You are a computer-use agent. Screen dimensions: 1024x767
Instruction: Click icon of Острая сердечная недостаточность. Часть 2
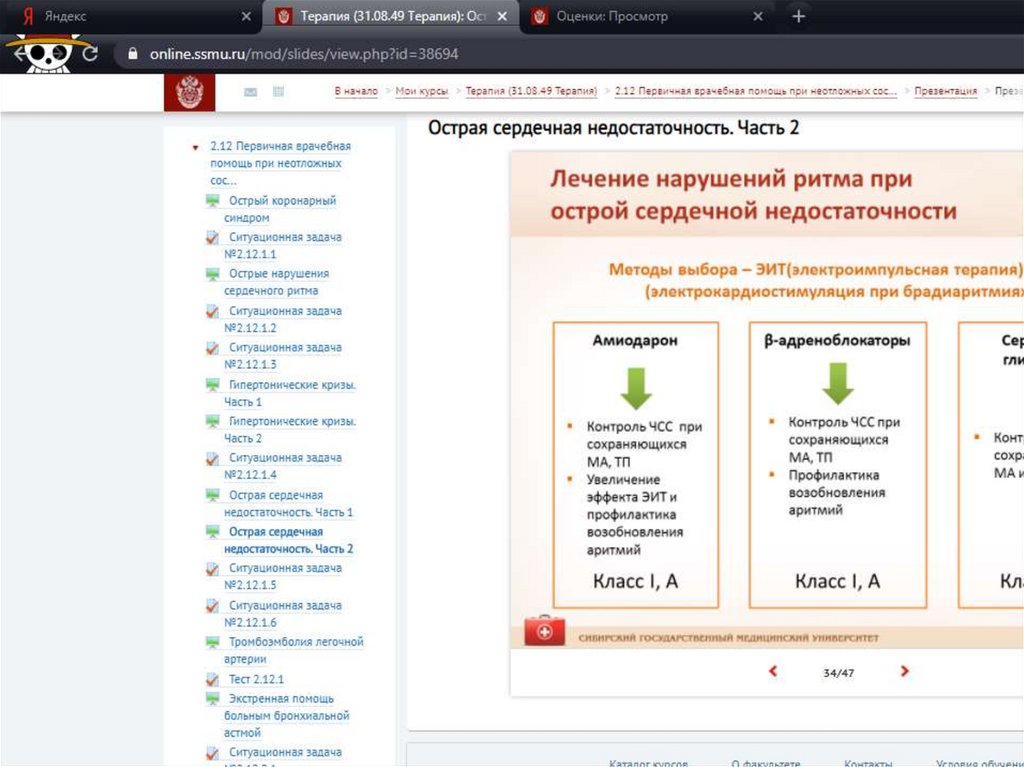point(212,532)
